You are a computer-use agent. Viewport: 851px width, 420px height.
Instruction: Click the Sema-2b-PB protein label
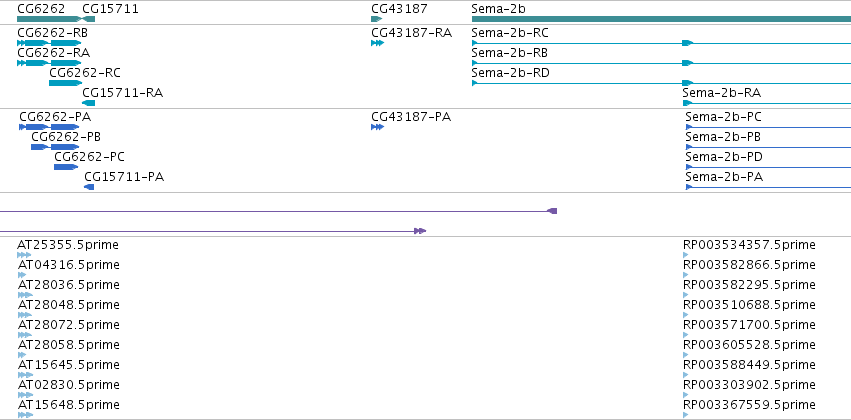click(722, 137)
